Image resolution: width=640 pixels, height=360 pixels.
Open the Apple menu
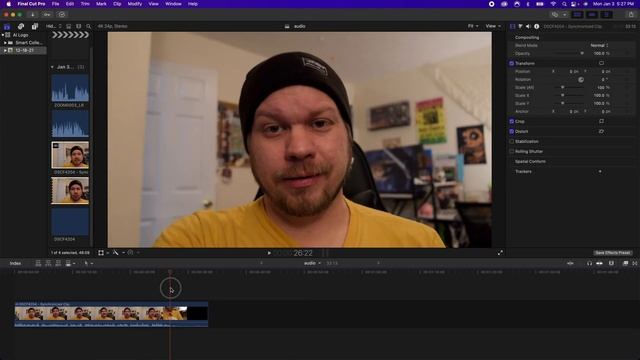click(8, 4)
